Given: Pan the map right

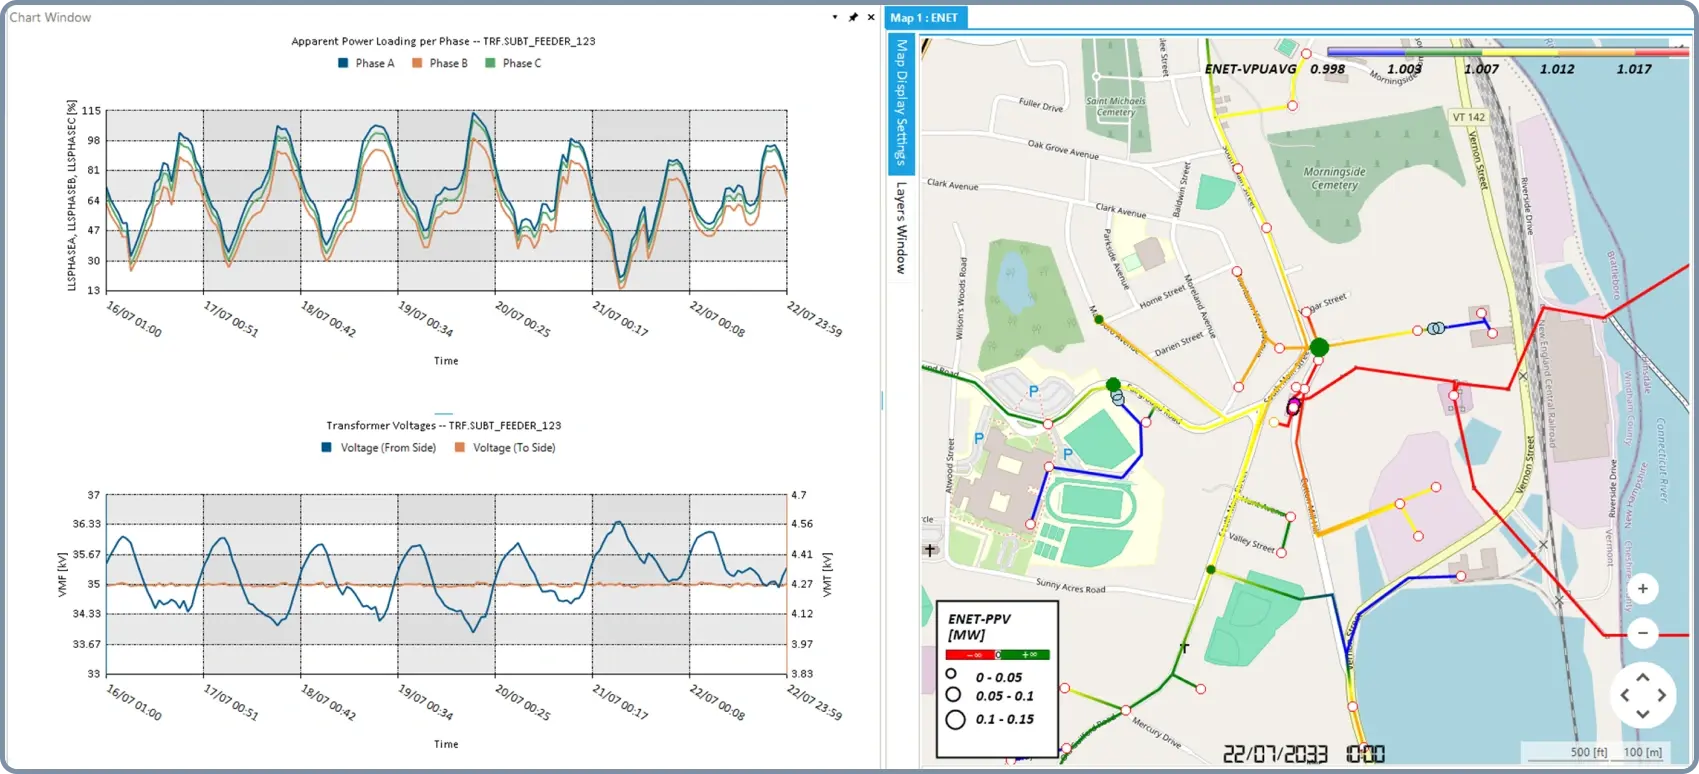Looking at the screenshot, I should pyautogui.click(x=1661, y=695).
